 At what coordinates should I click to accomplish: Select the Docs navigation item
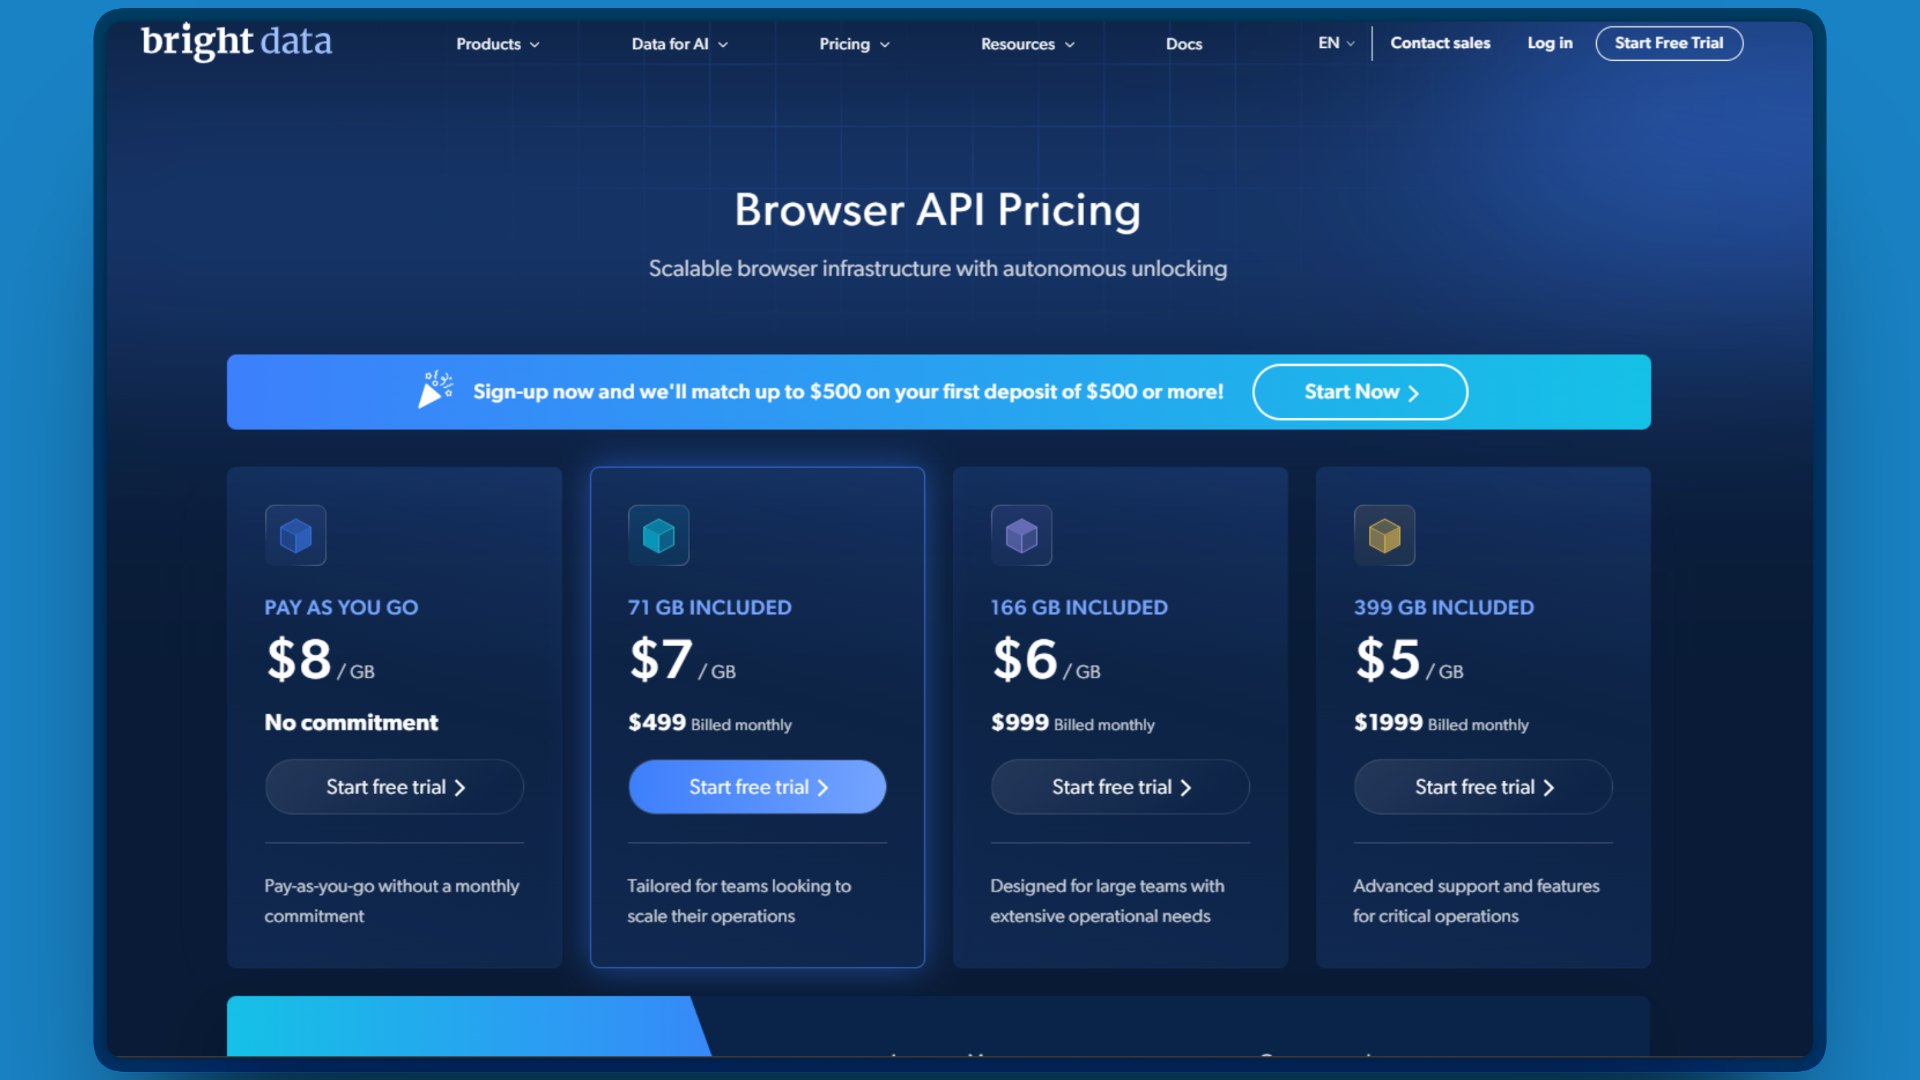coord(1184,44)
